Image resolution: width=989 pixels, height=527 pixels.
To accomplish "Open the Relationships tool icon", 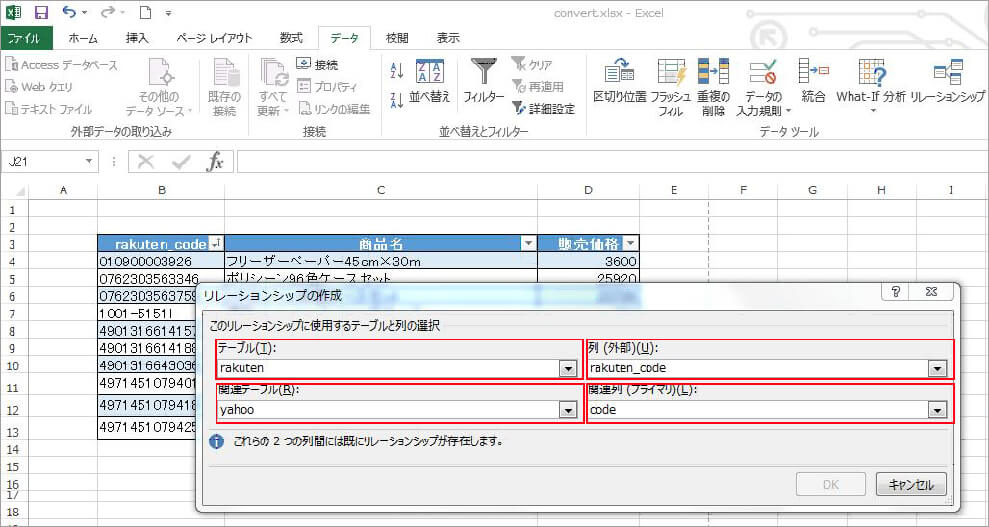I will [x=946, y=73].
